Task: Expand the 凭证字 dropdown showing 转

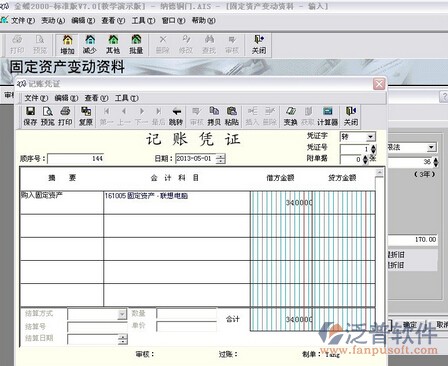Action: pyautogui.click(x=370, y=137)
